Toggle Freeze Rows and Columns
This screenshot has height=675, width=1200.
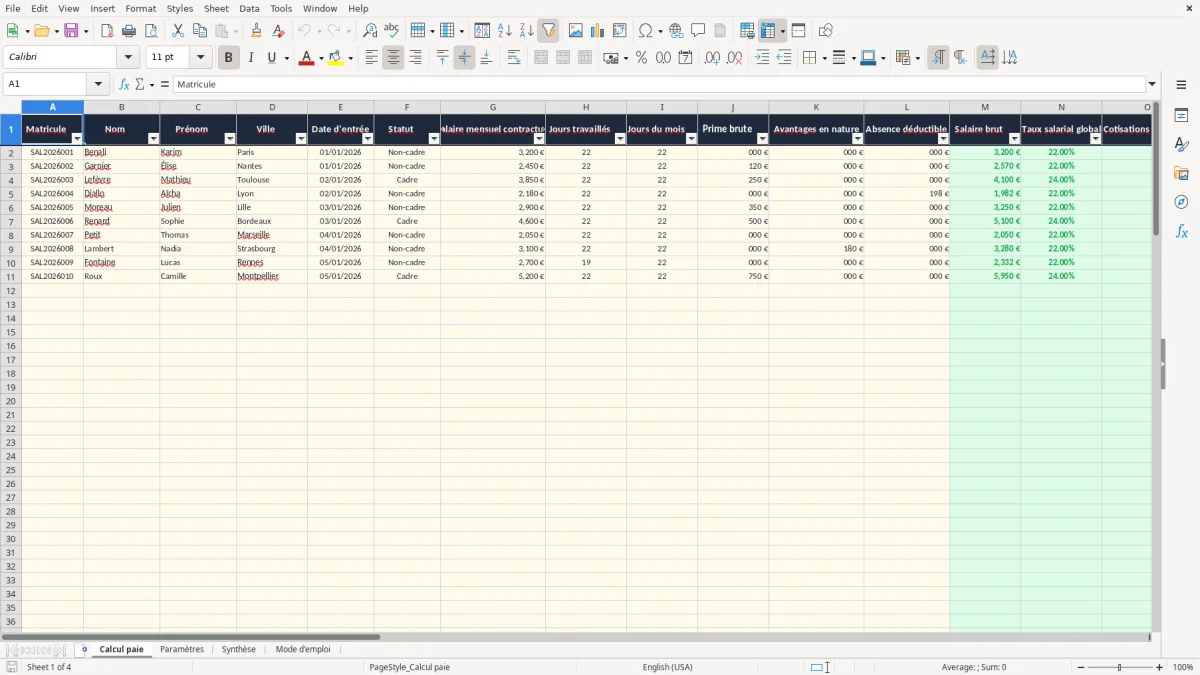click(x=768, y=31)
